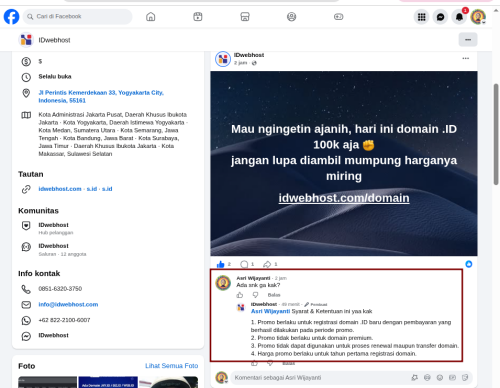Open the Gaming tab icon

(x=339, y=16)
